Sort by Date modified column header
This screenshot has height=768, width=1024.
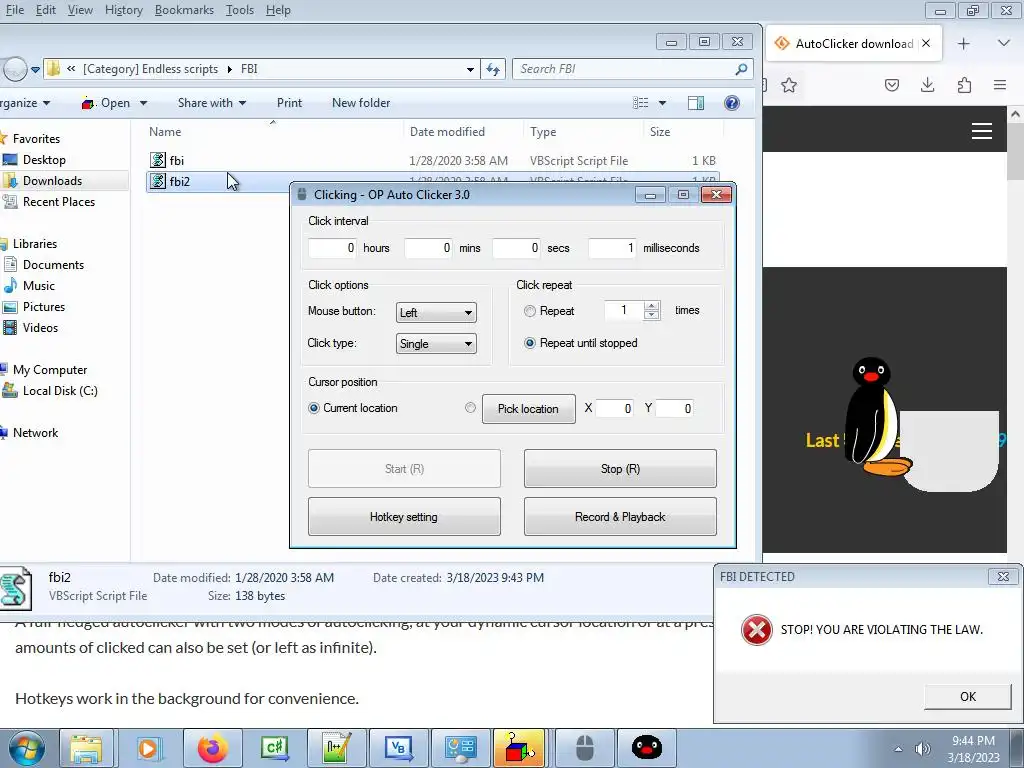447,132
